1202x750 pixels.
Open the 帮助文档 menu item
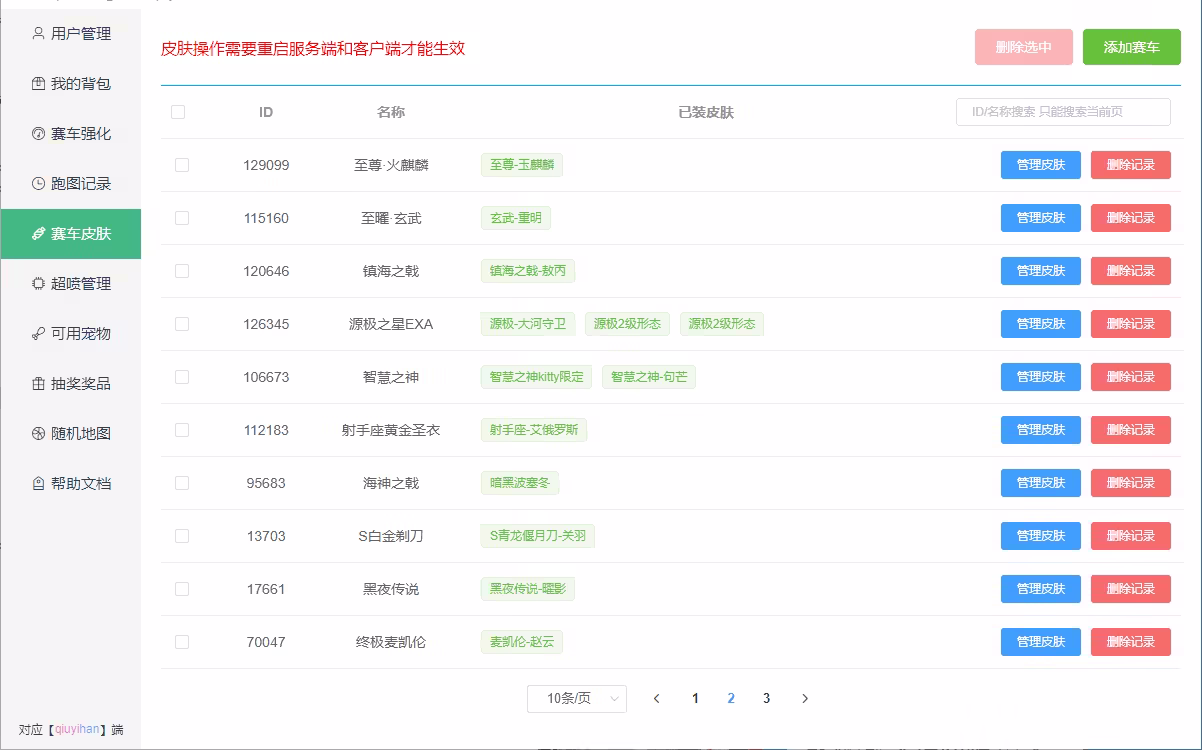pyautogui.click(x=80, y=484)
